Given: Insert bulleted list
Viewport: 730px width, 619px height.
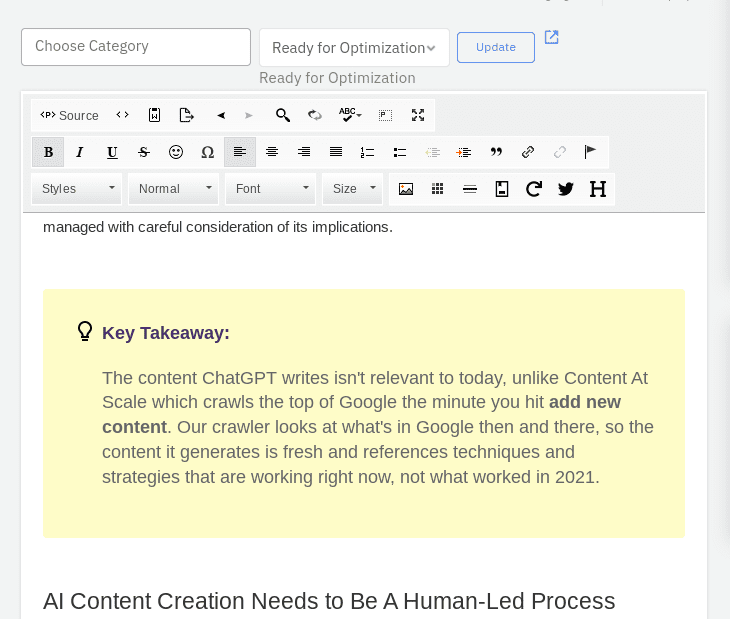Looking at the screenshot, I should (400, 152).
